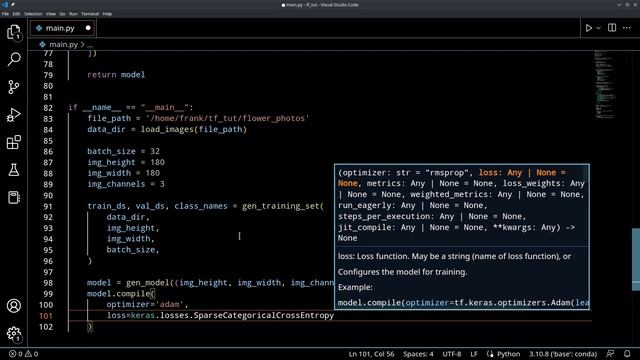Click line number 82 in the gutter

point(48,108)
